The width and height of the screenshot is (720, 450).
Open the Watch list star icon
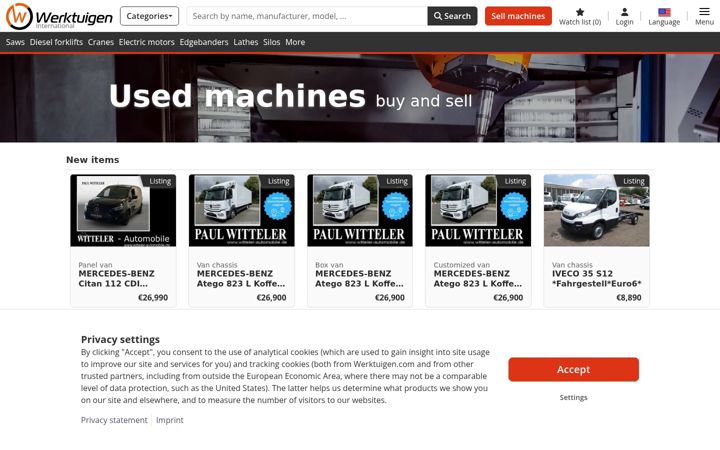point(580,12)
